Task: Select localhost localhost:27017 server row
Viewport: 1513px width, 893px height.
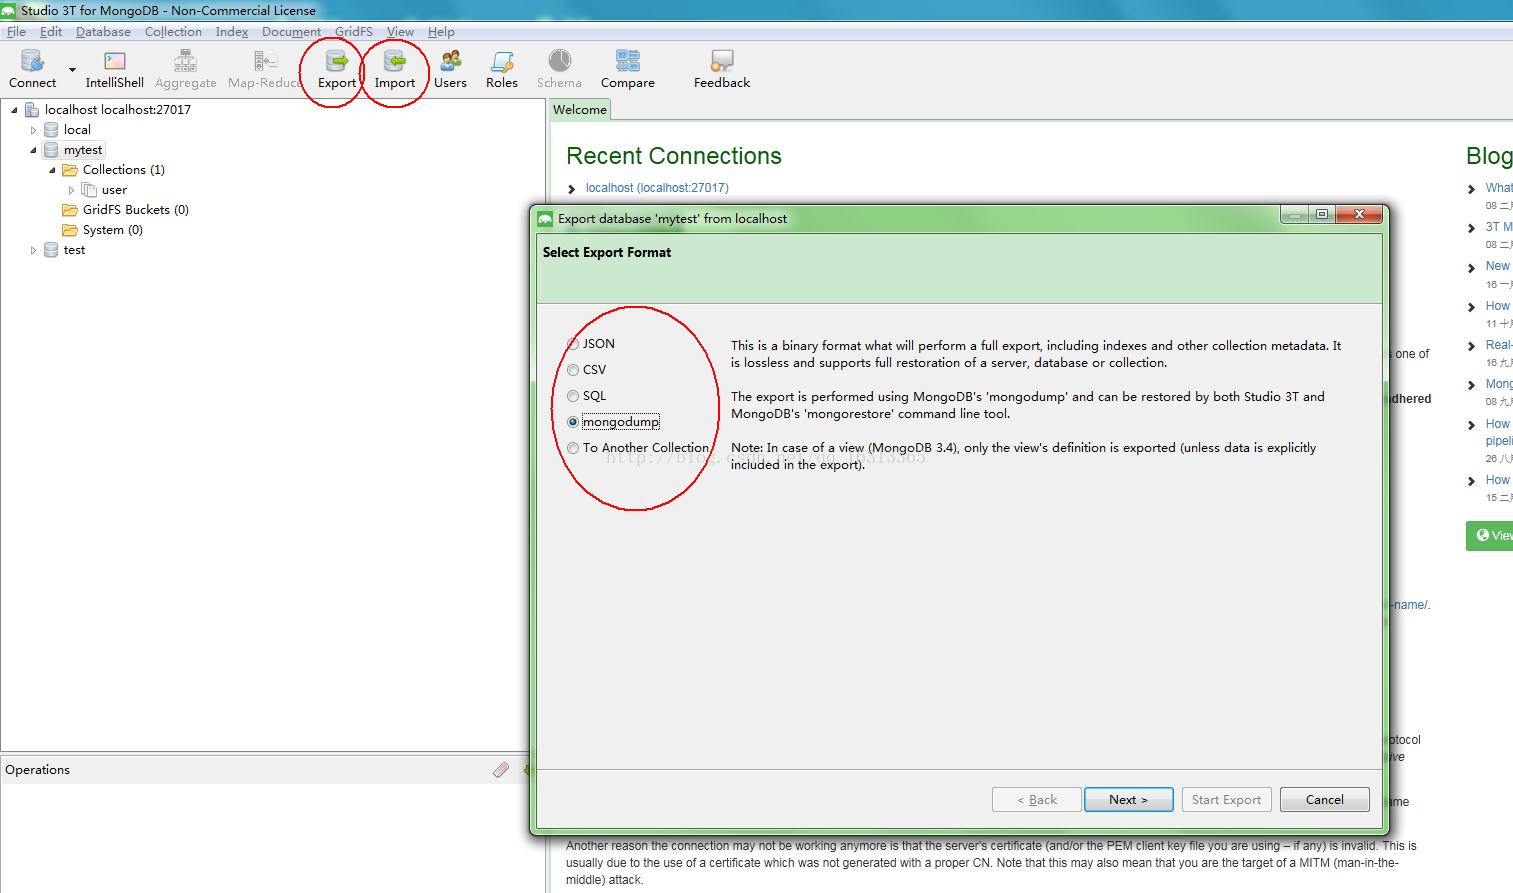Action: point(117,110)
